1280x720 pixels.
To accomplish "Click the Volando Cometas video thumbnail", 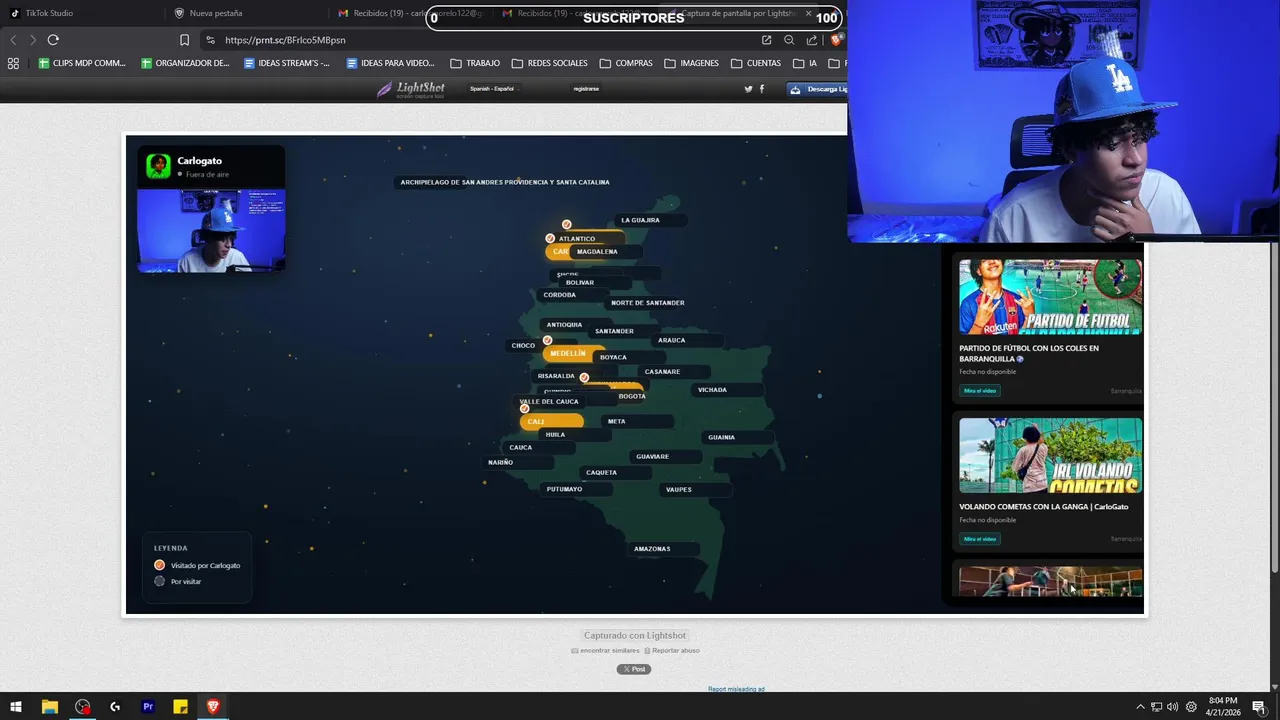I will point(1050,455).
